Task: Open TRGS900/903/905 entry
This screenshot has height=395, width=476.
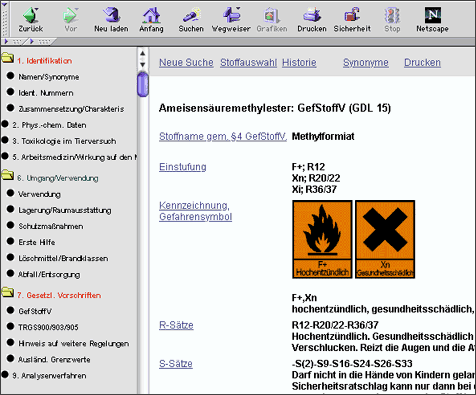Action: tap(48, 327)
